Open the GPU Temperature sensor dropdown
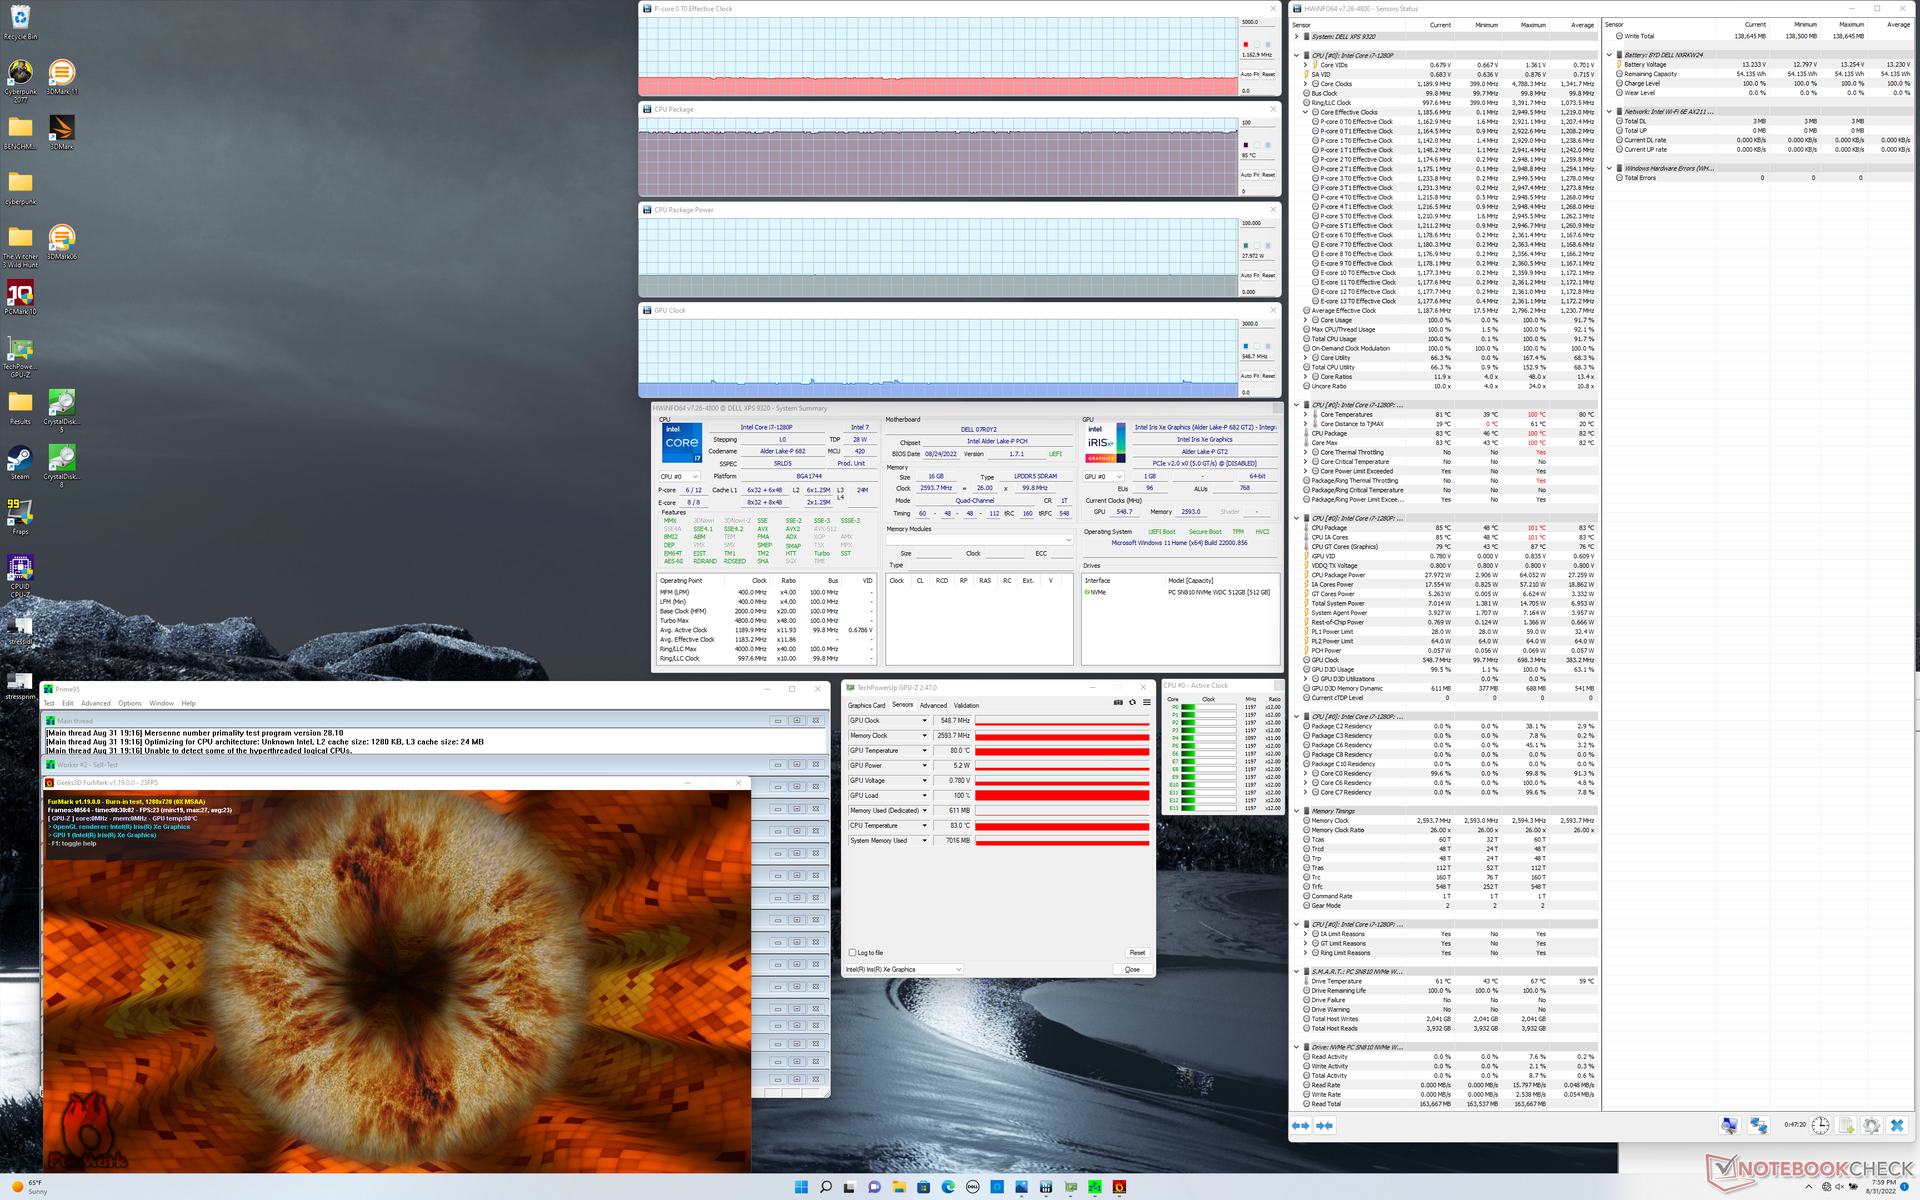Viewport: 1920px width, 1200px height. pyautogui.click(x=924, y=751)
